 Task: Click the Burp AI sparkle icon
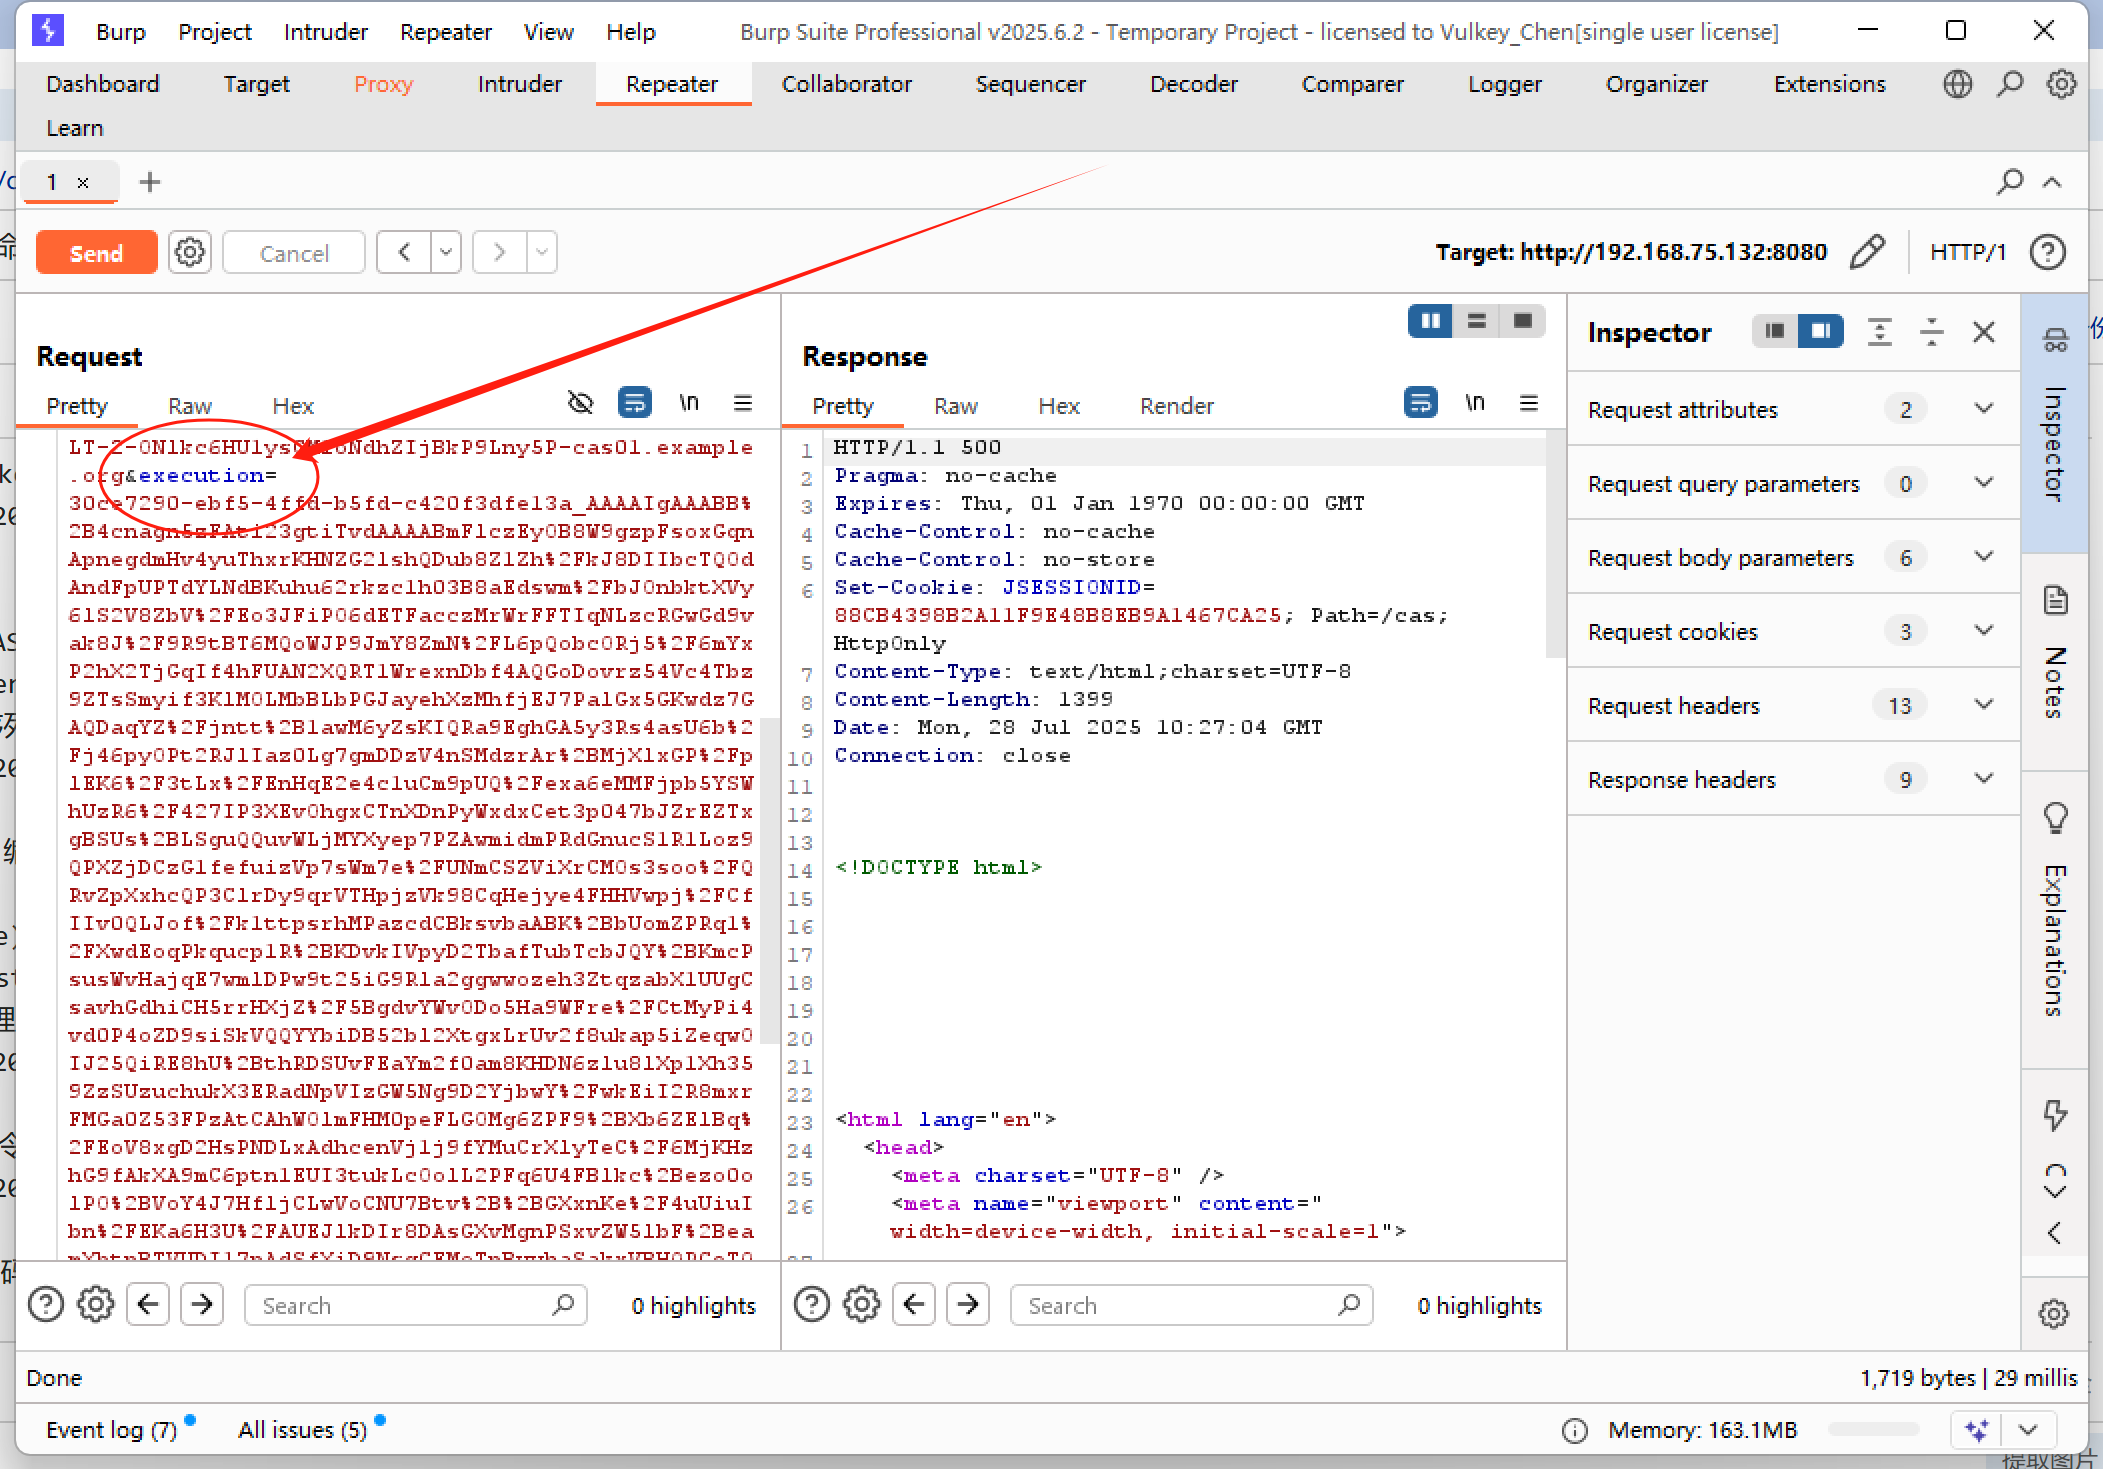(x=1976, y=1430)
